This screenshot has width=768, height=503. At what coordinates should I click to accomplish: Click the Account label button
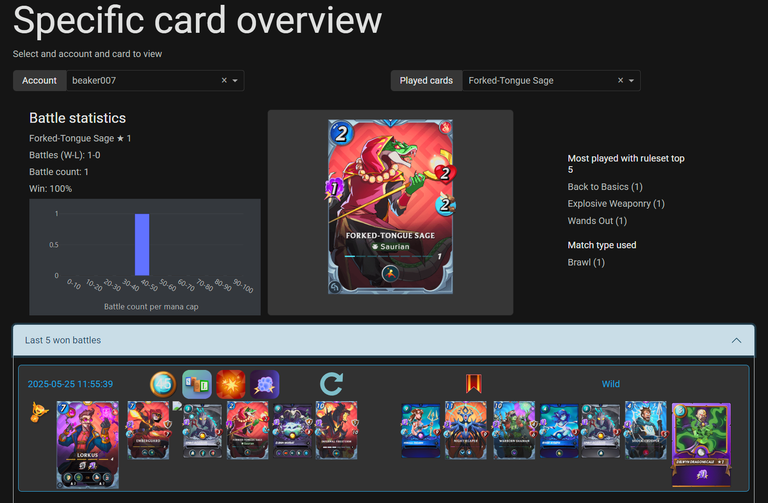[39, 80]
